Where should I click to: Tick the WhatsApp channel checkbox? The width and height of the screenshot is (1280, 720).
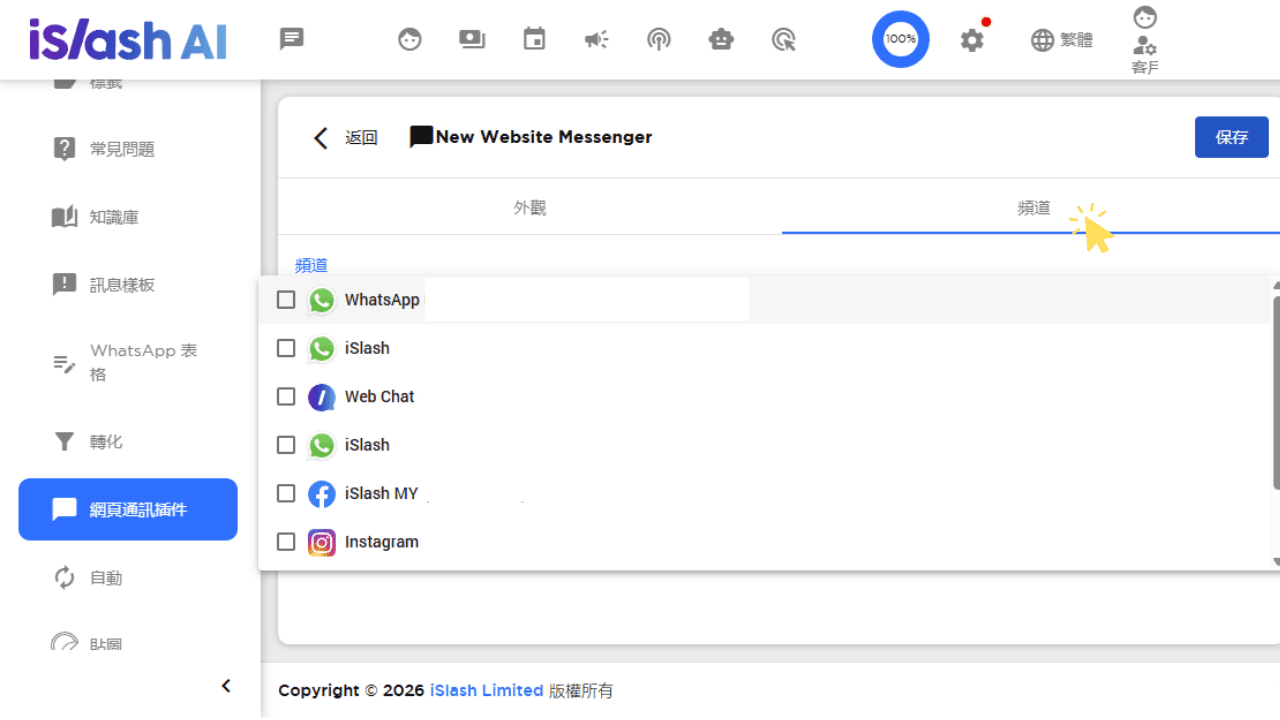click(x=286, y=300)
